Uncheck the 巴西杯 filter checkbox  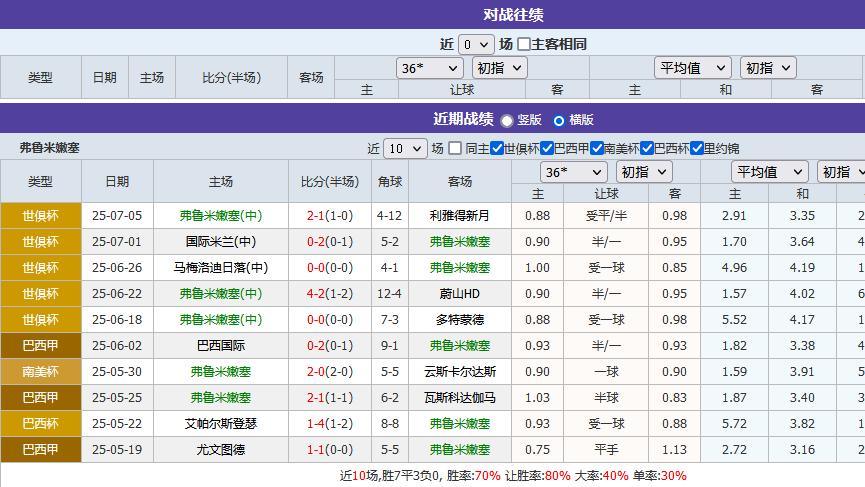[x=647, y=148]
